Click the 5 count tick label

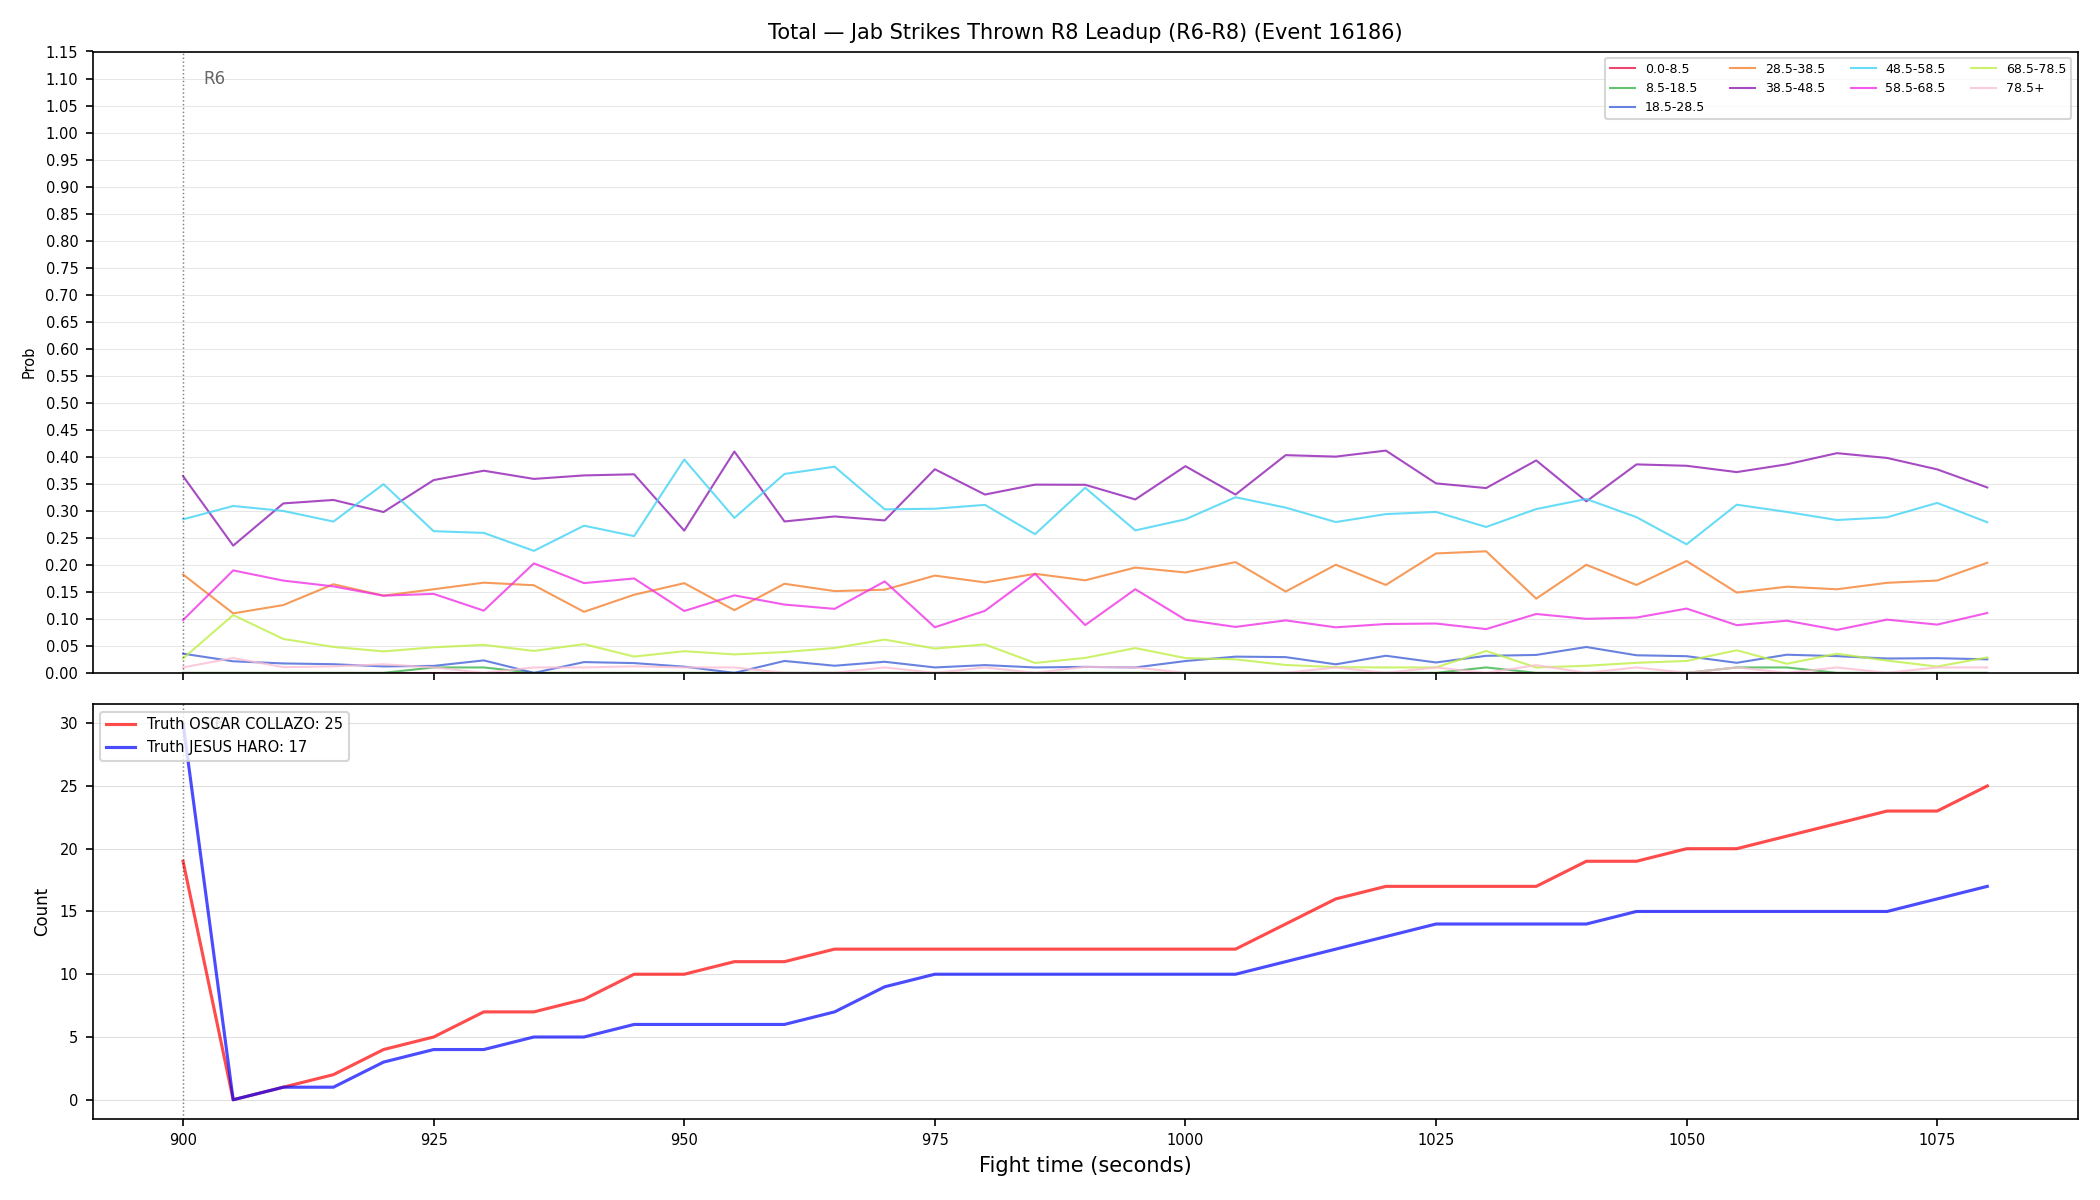click(73, 1037)
